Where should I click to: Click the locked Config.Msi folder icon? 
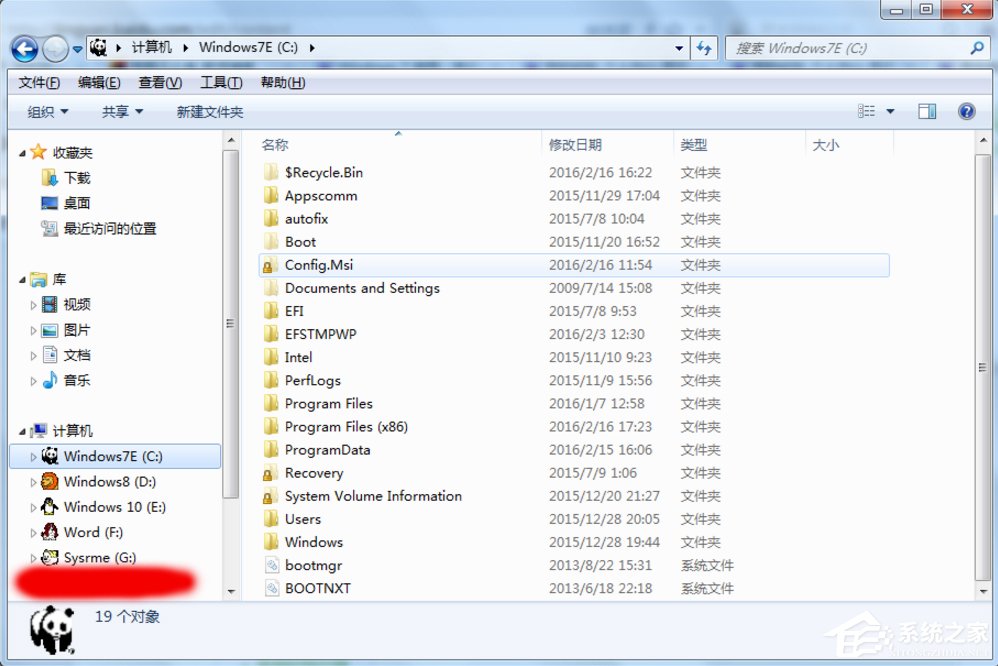pos(271,265)
